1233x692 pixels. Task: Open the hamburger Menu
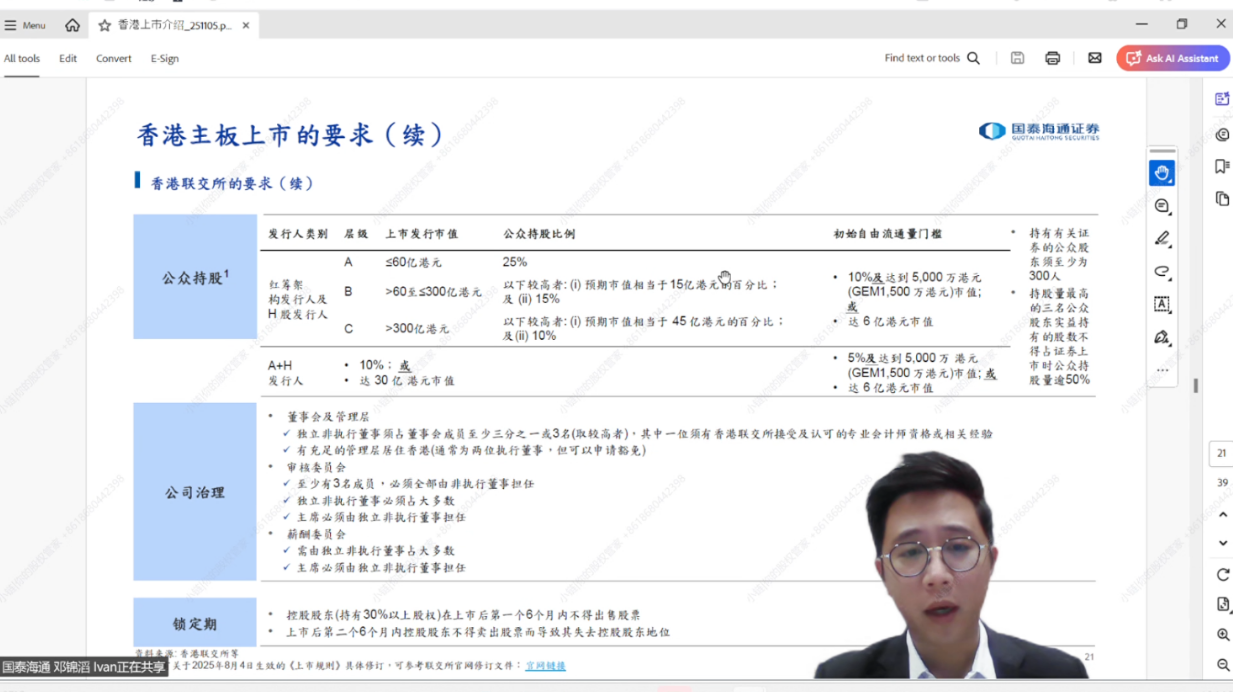(x=25, y=25)
